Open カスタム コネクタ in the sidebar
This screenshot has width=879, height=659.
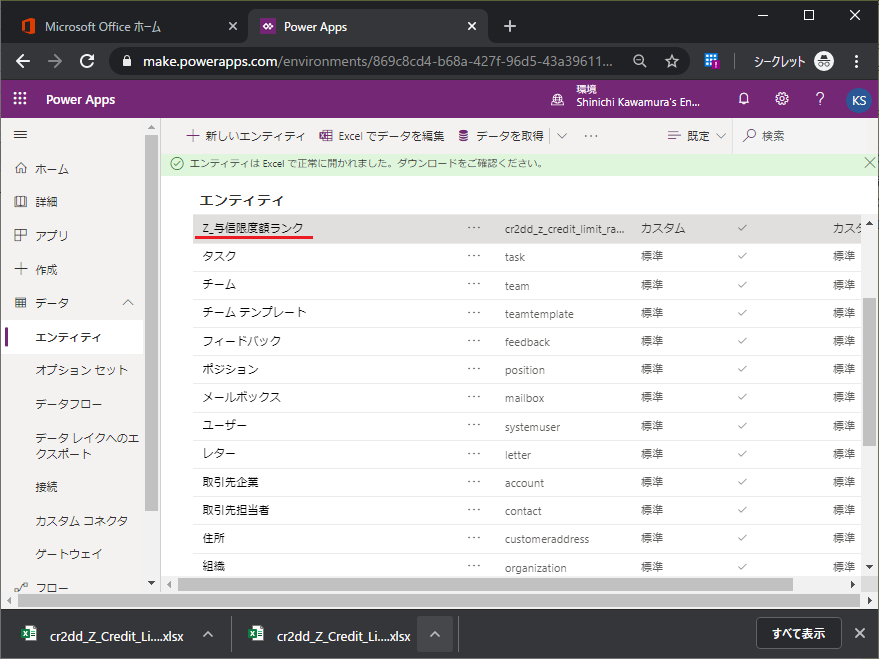(x=82, y=521)
